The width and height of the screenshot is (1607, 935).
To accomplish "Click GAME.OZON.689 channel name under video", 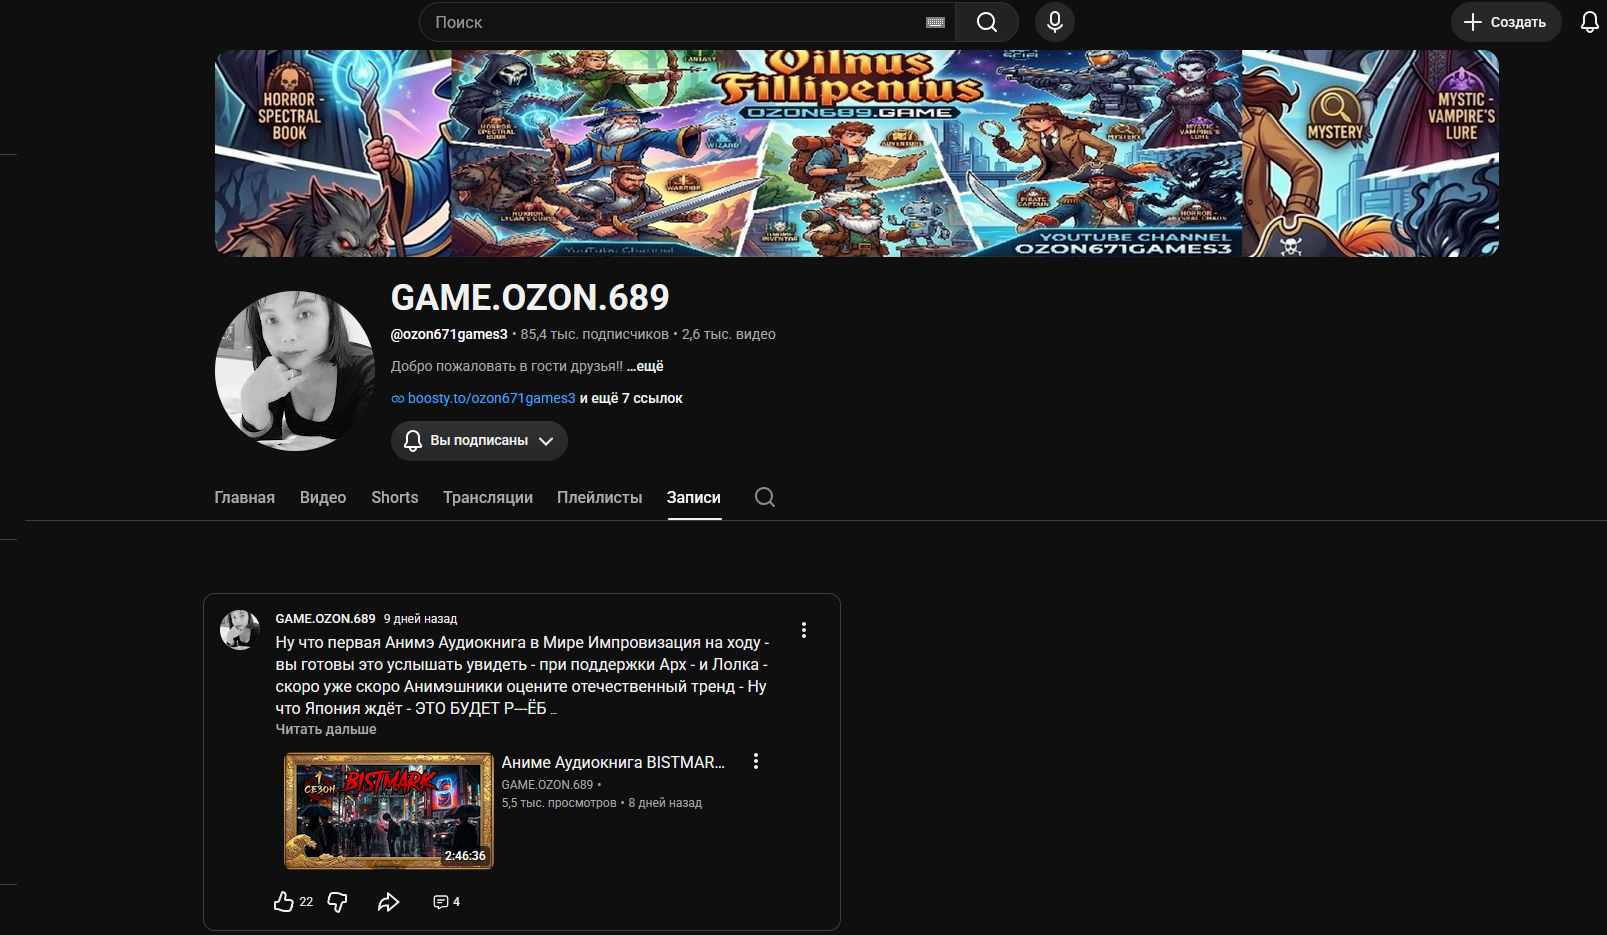I will click(x=547, y=785).
